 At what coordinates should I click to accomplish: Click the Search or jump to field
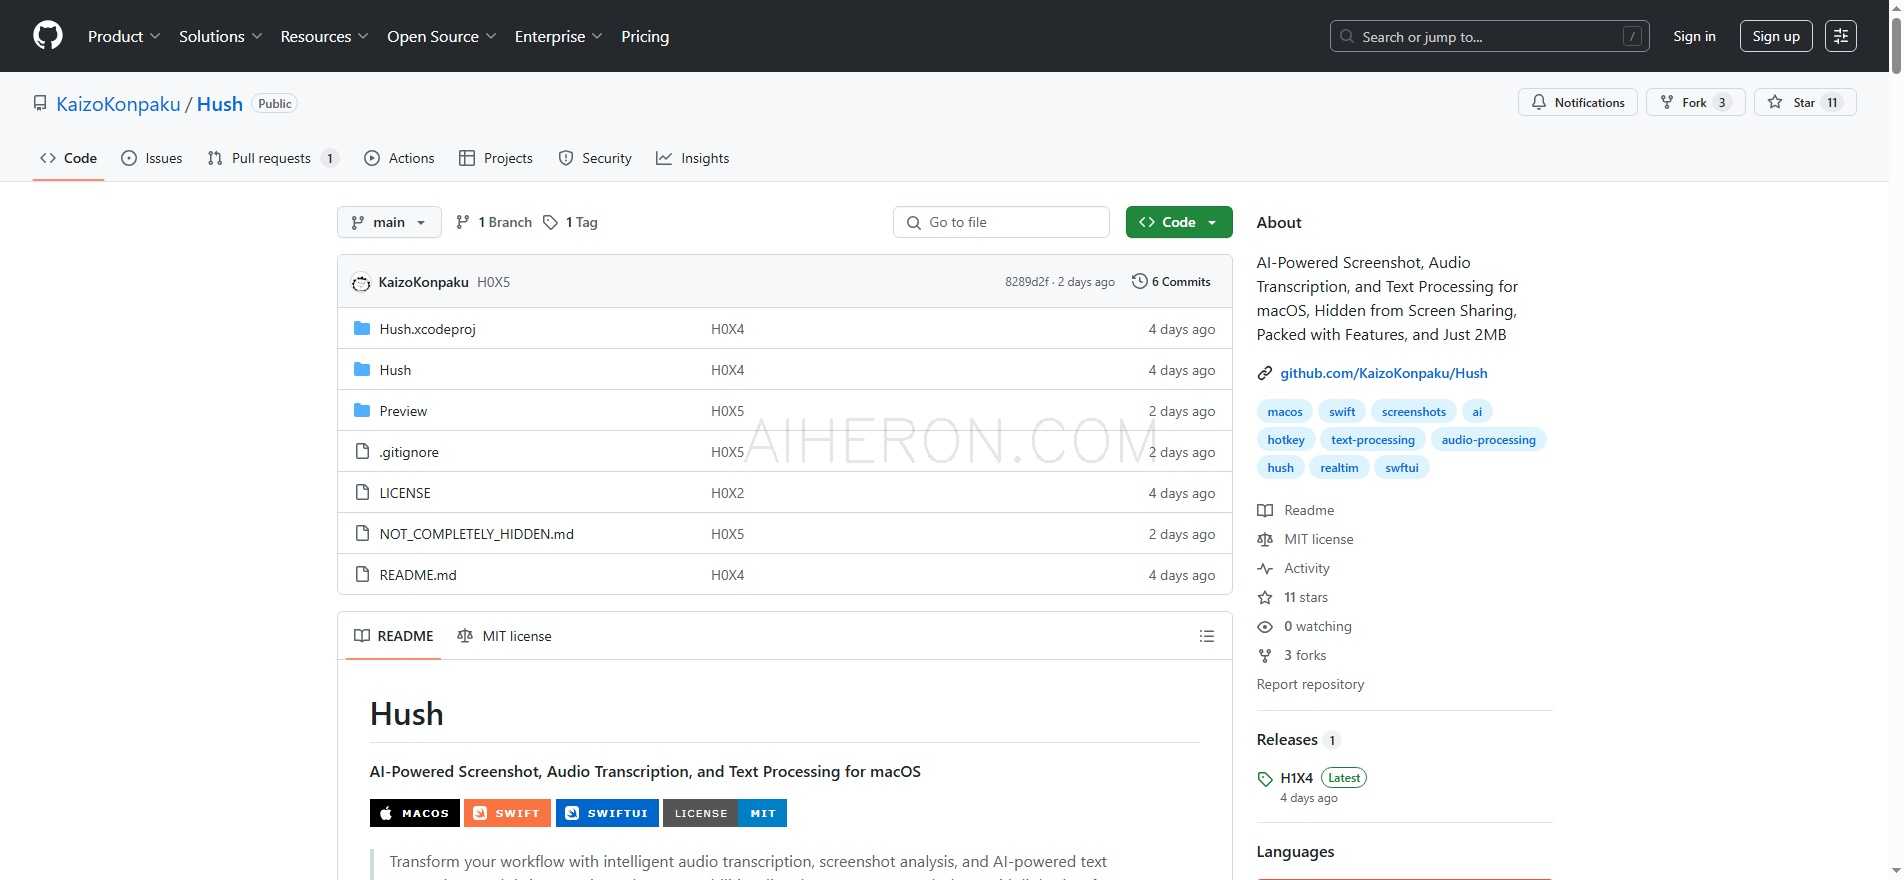tap(1489, 36)
